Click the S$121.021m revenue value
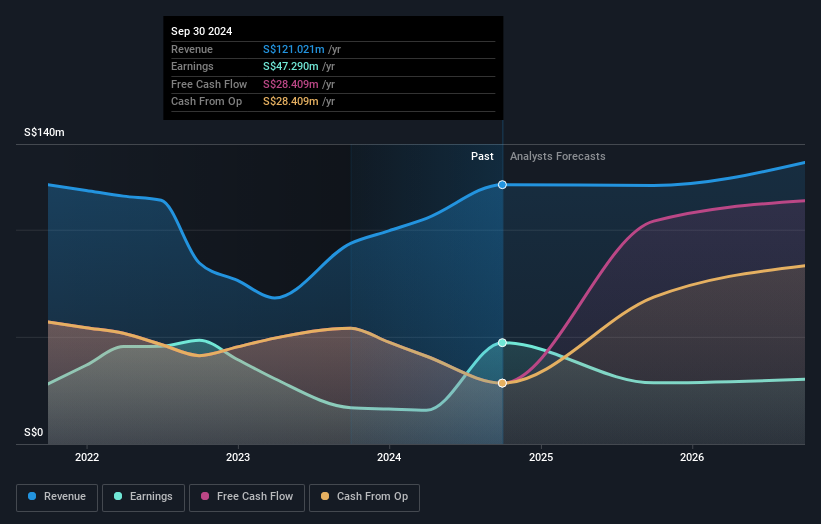821x524 pixels. 294,49
